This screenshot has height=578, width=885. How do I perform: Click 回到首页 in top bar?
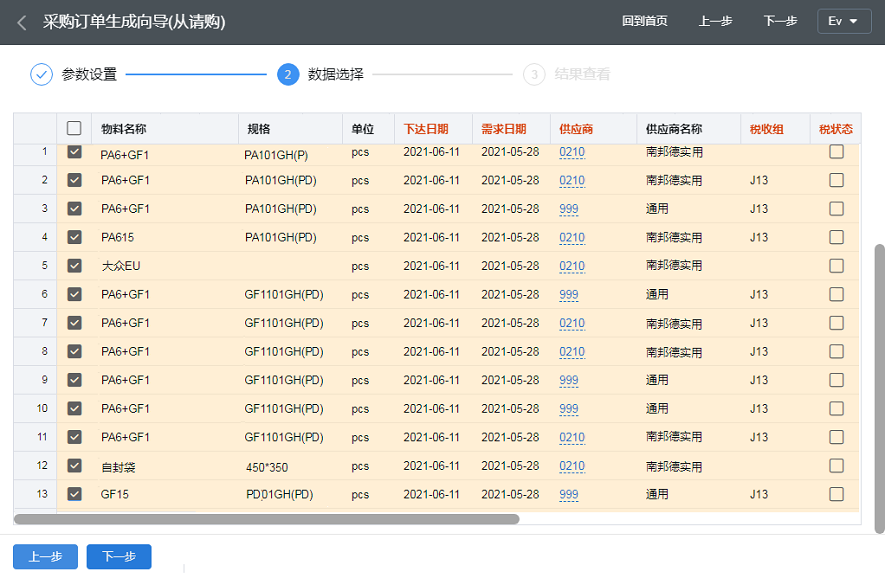pyautogui.click(x=644, y=22)
